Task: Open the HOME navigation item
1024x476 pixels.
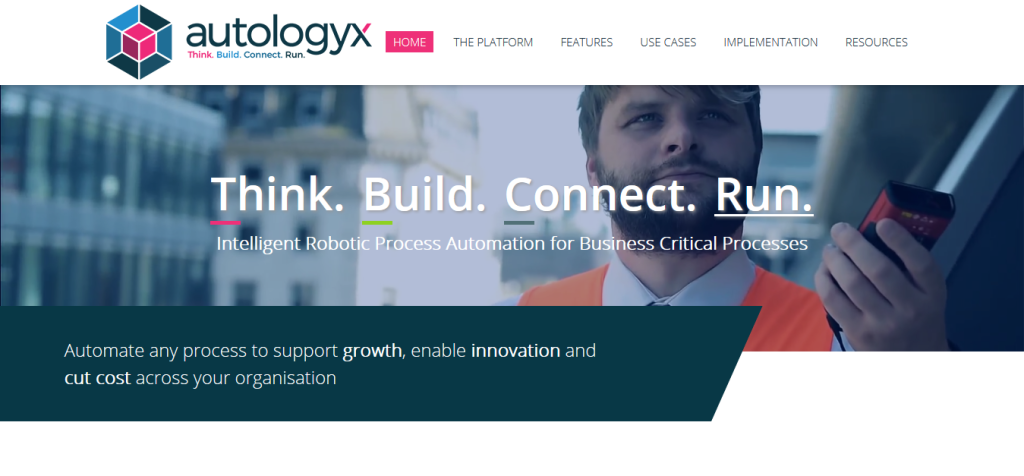Action: click(409, 42)
